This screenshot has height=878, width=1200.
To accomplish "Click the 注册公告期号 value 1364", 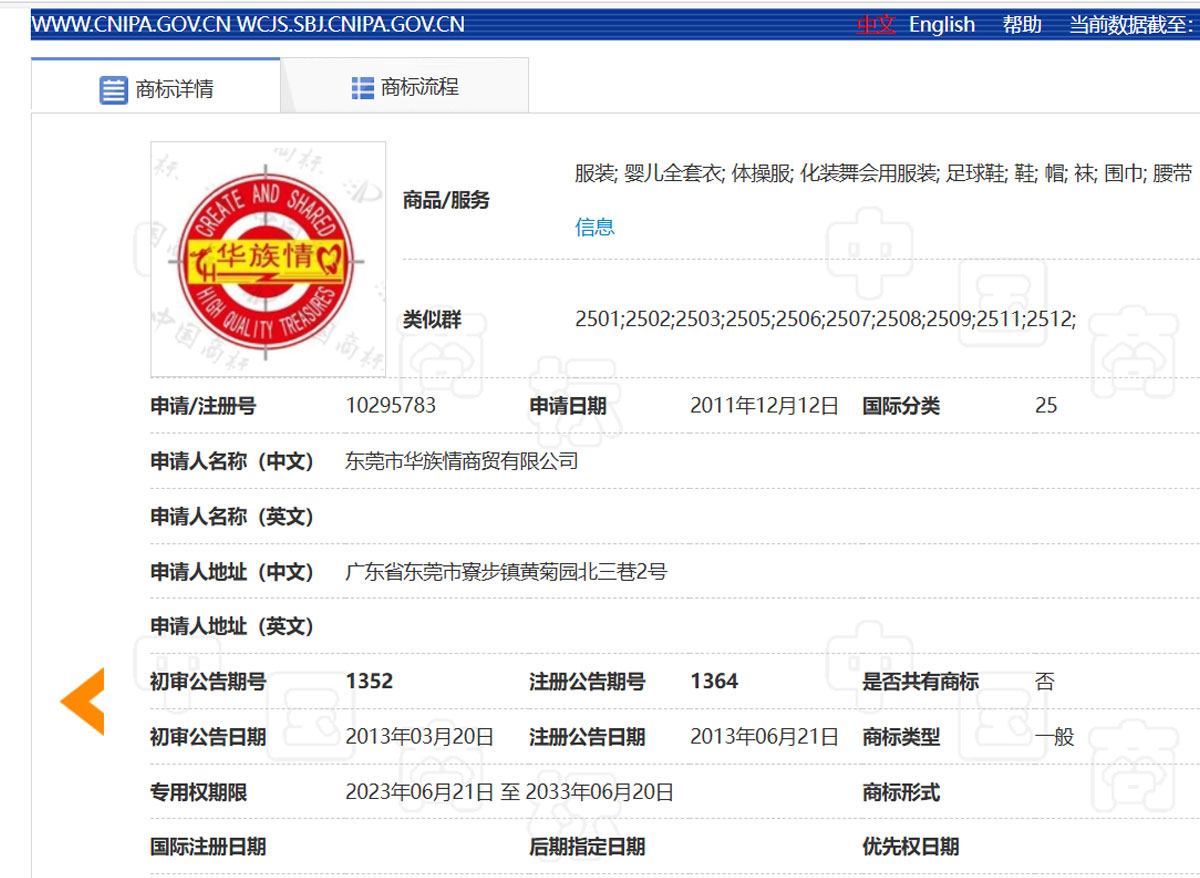I will click(x=714, y=681).
